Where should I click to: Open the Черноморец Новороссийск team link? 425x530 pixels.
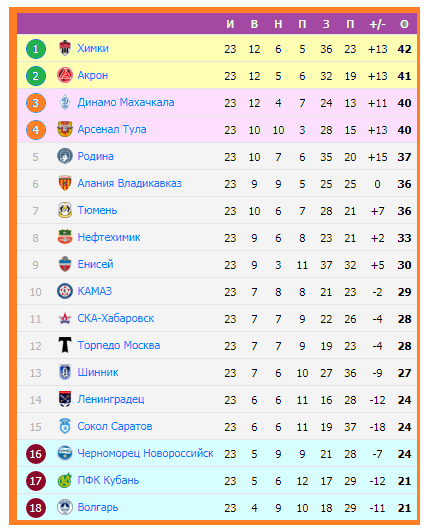(x=145, y=453)
